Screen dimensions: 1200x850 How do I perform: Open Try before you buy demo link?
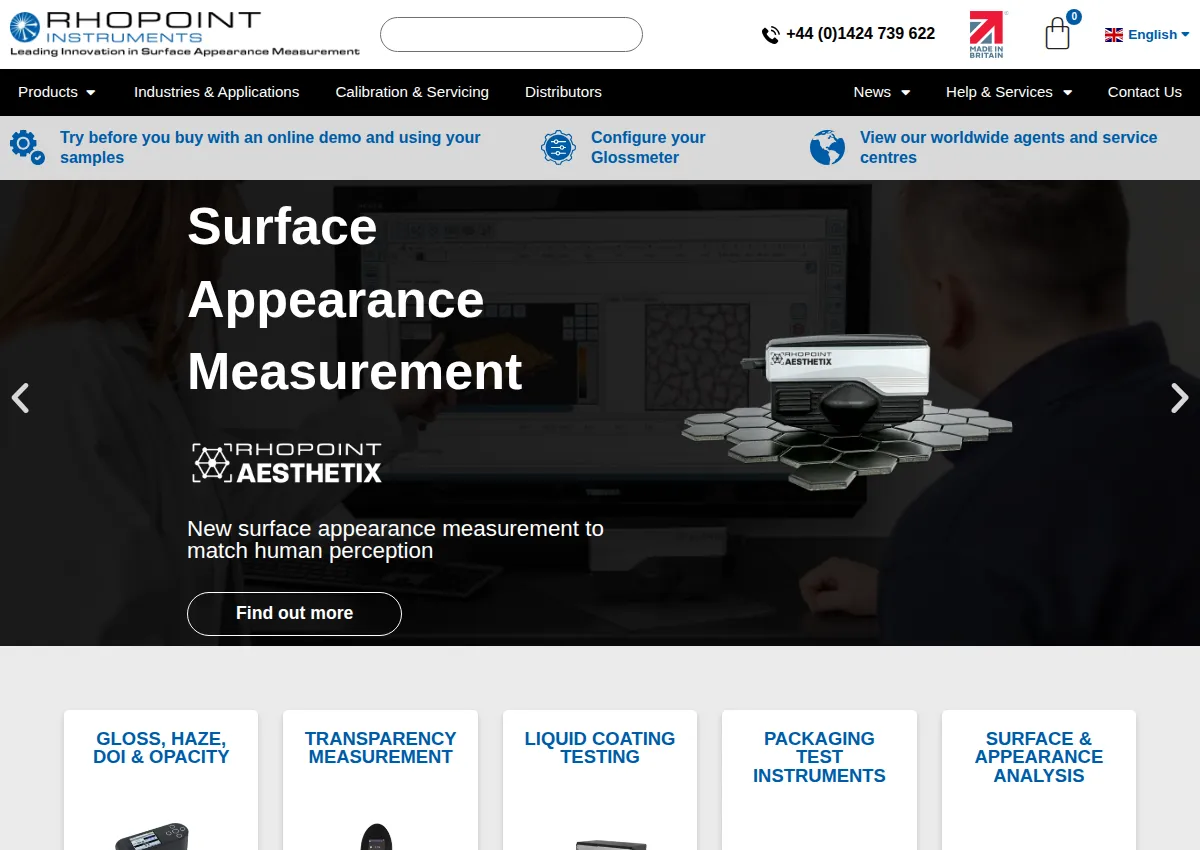[270, 147]
